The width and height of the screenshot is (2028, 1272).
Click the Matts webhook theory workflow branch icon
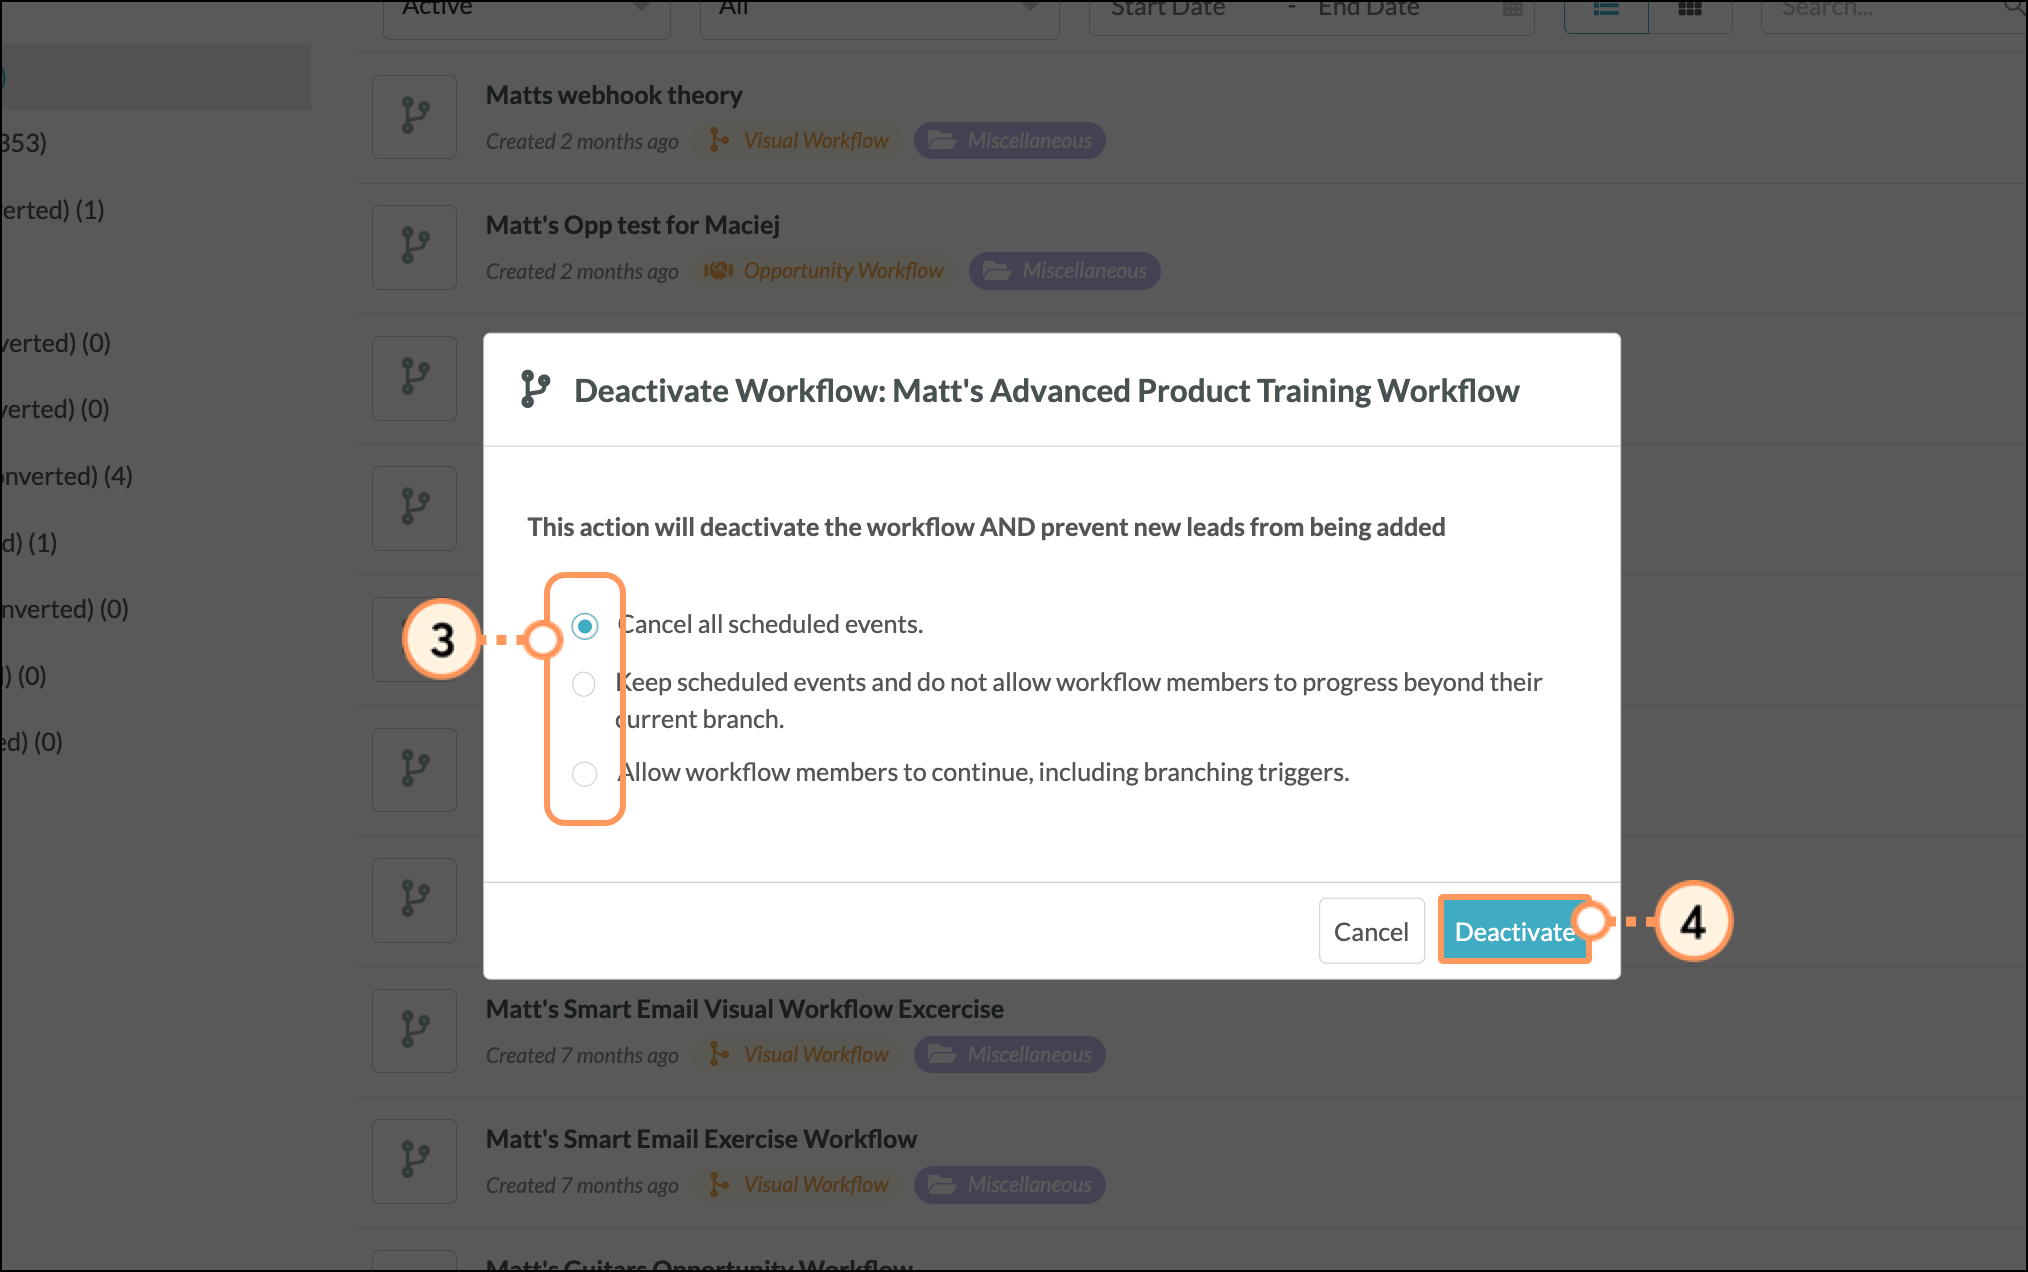414,116
